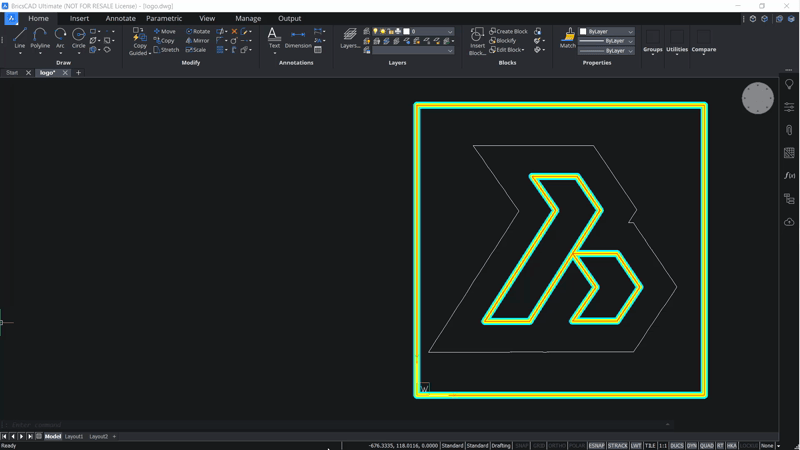Select the Dimension tool

[x=298, y=39]
